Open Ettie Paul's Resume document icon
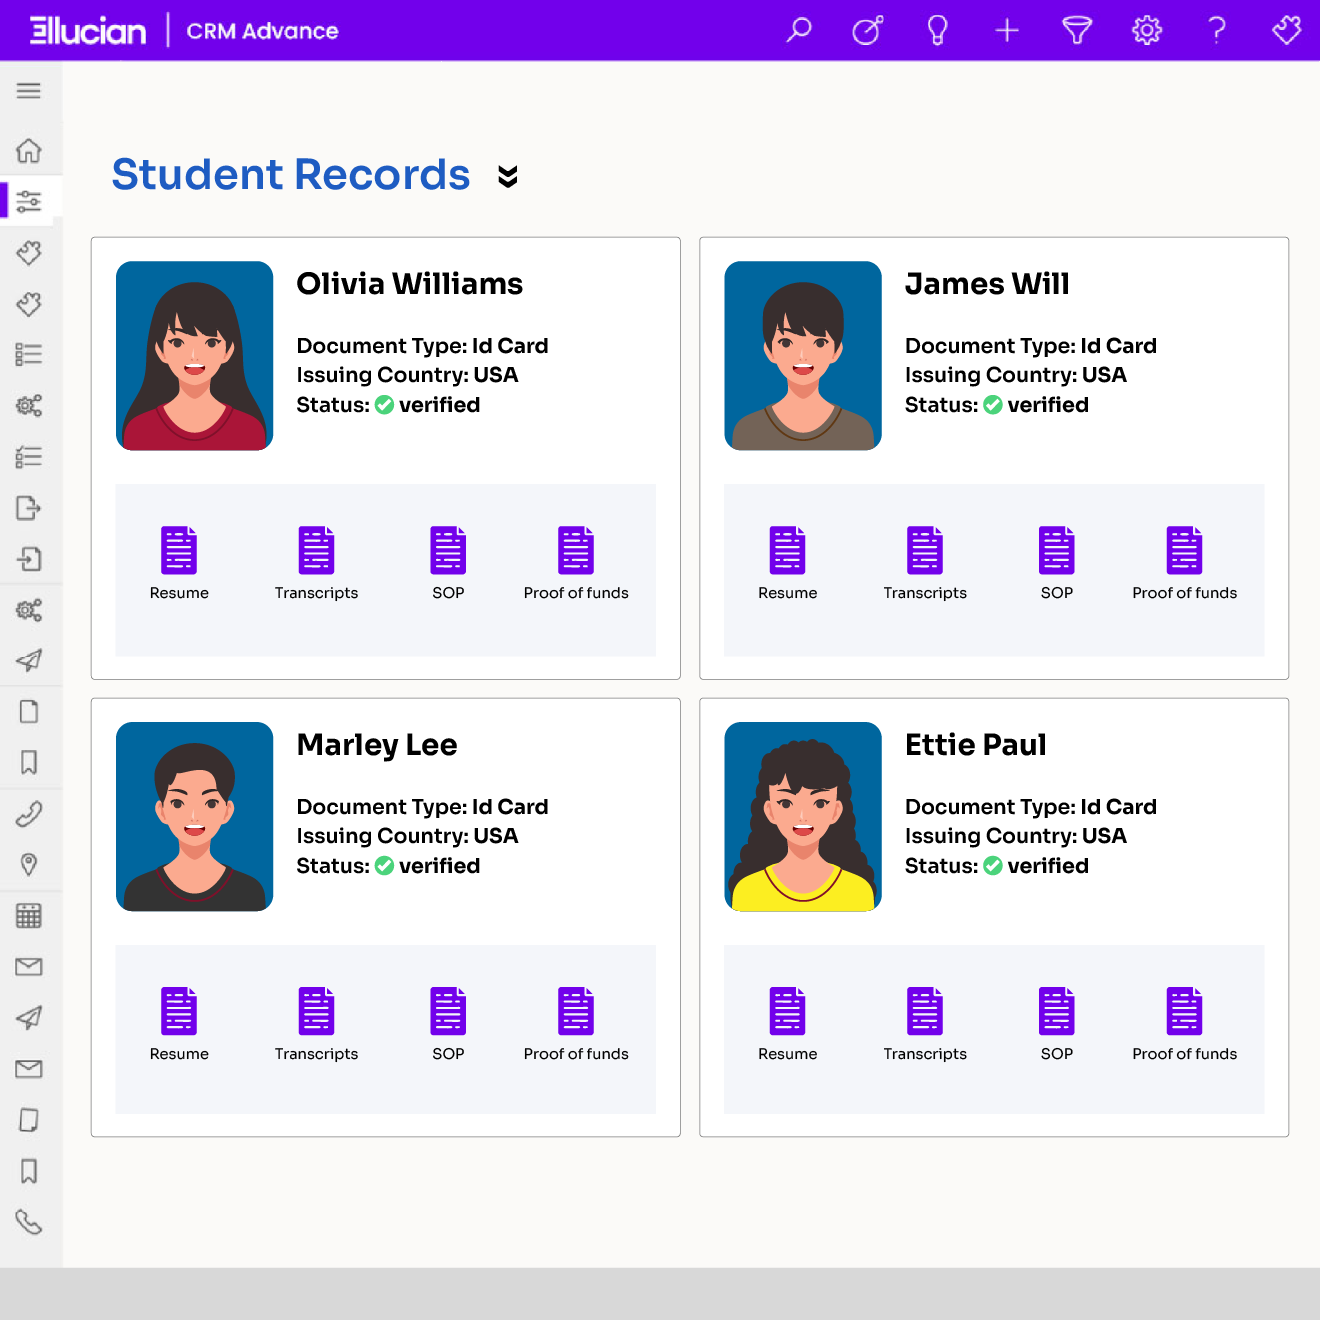The image size is (1320, 1320). [x=788, y=1011]
